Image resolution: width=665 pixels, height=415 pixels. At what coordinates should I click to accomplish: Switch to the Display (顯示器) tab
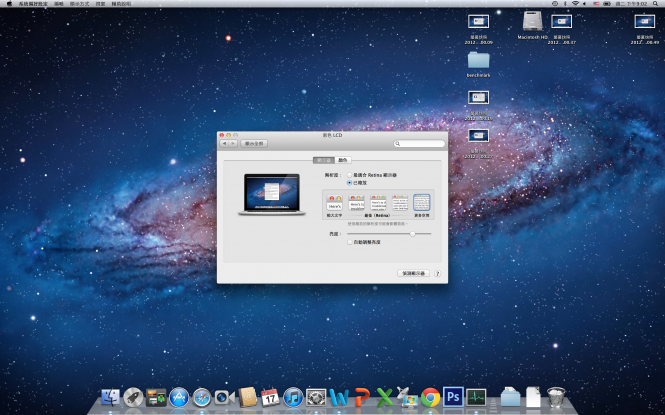[324, 160]
